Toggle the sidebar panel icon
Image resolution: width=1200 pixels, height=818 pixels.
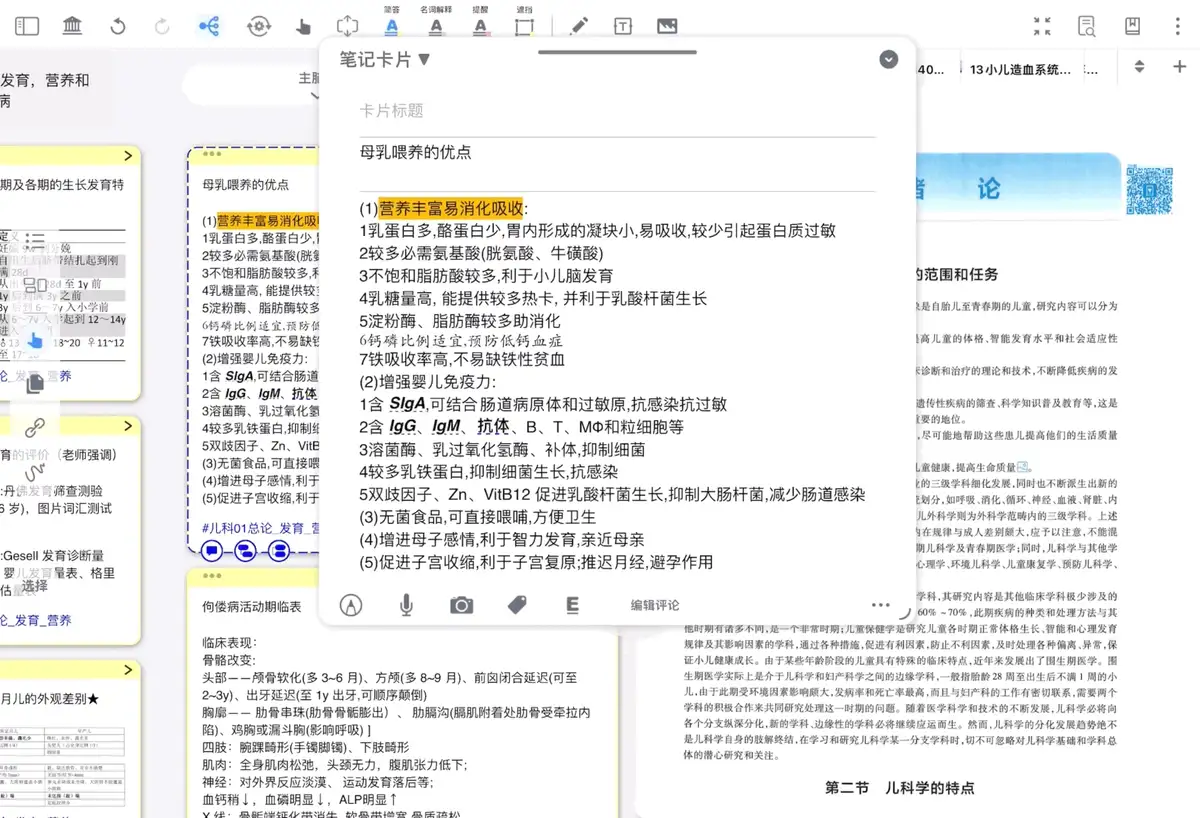coord(27,27)
